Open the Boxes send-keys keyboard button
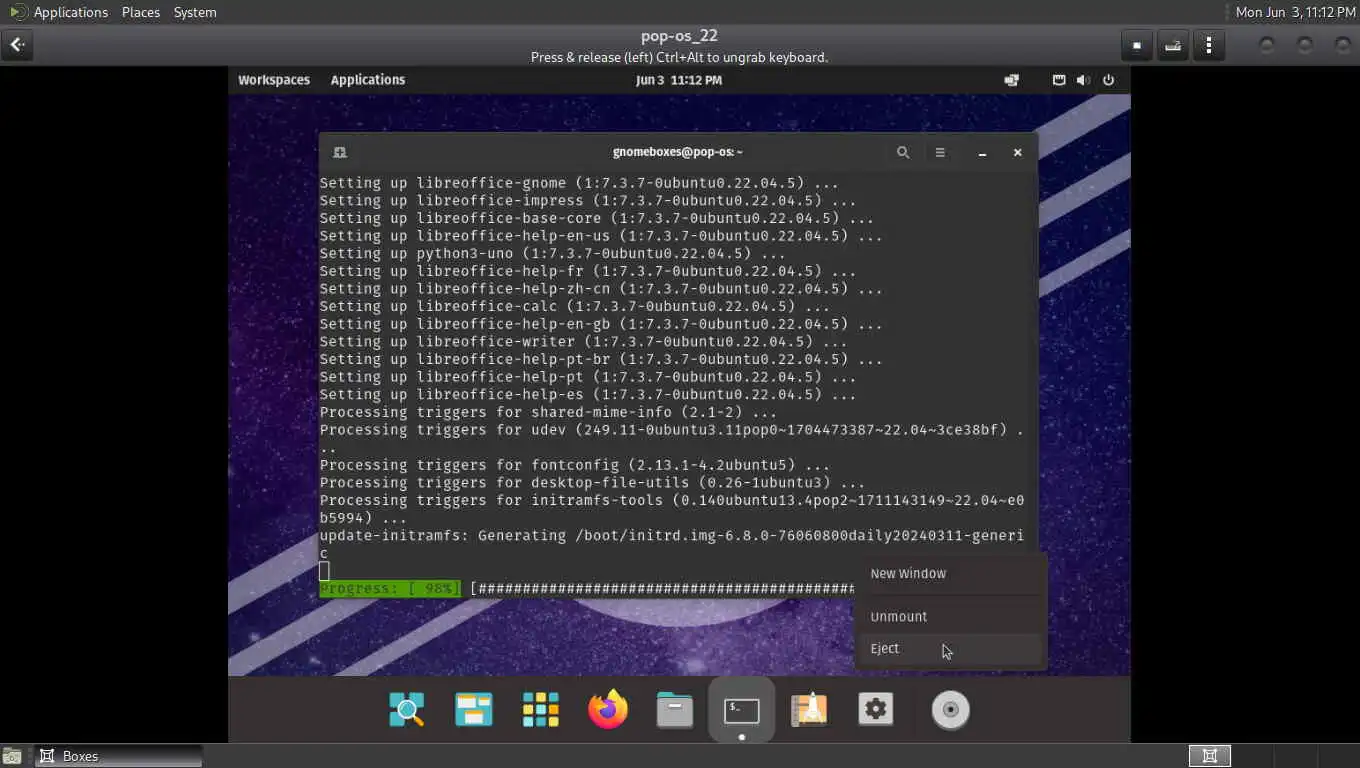Image resolution: width=1360 pixels, height=768 pixels. pos(1173,45)
